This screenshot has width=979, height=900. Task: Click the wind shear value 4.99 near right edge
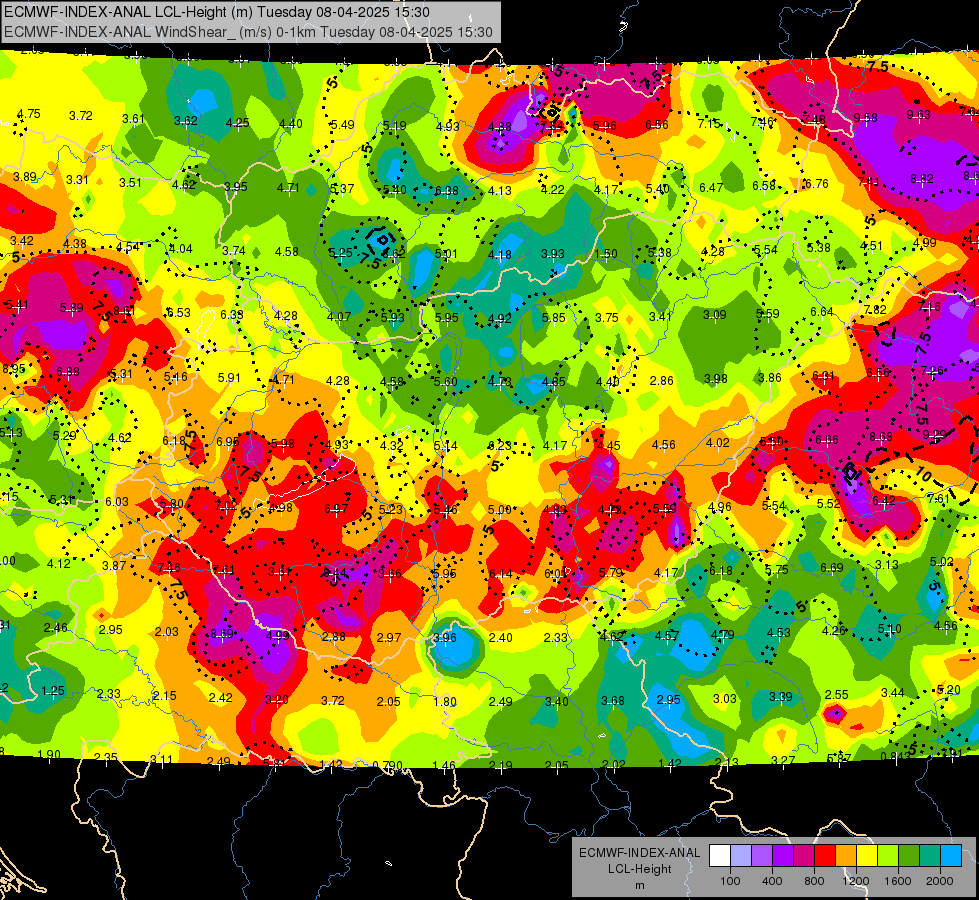tap(925, 243)
